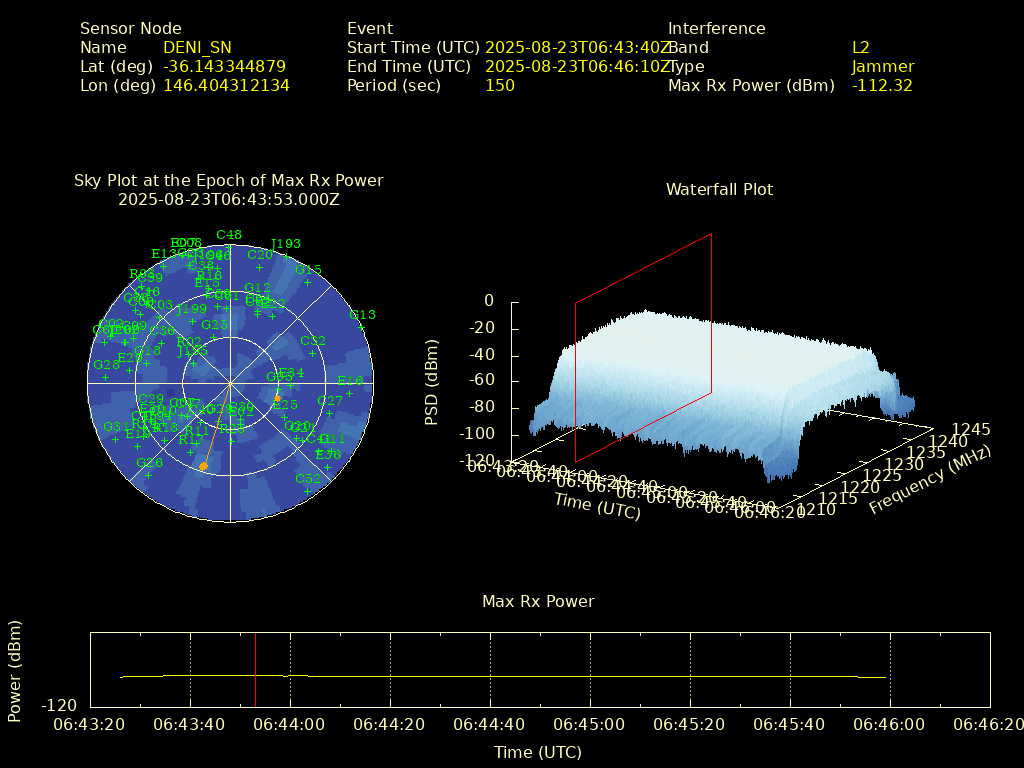
Task: Select the C27 satellite marker
Action: (330, 412)
